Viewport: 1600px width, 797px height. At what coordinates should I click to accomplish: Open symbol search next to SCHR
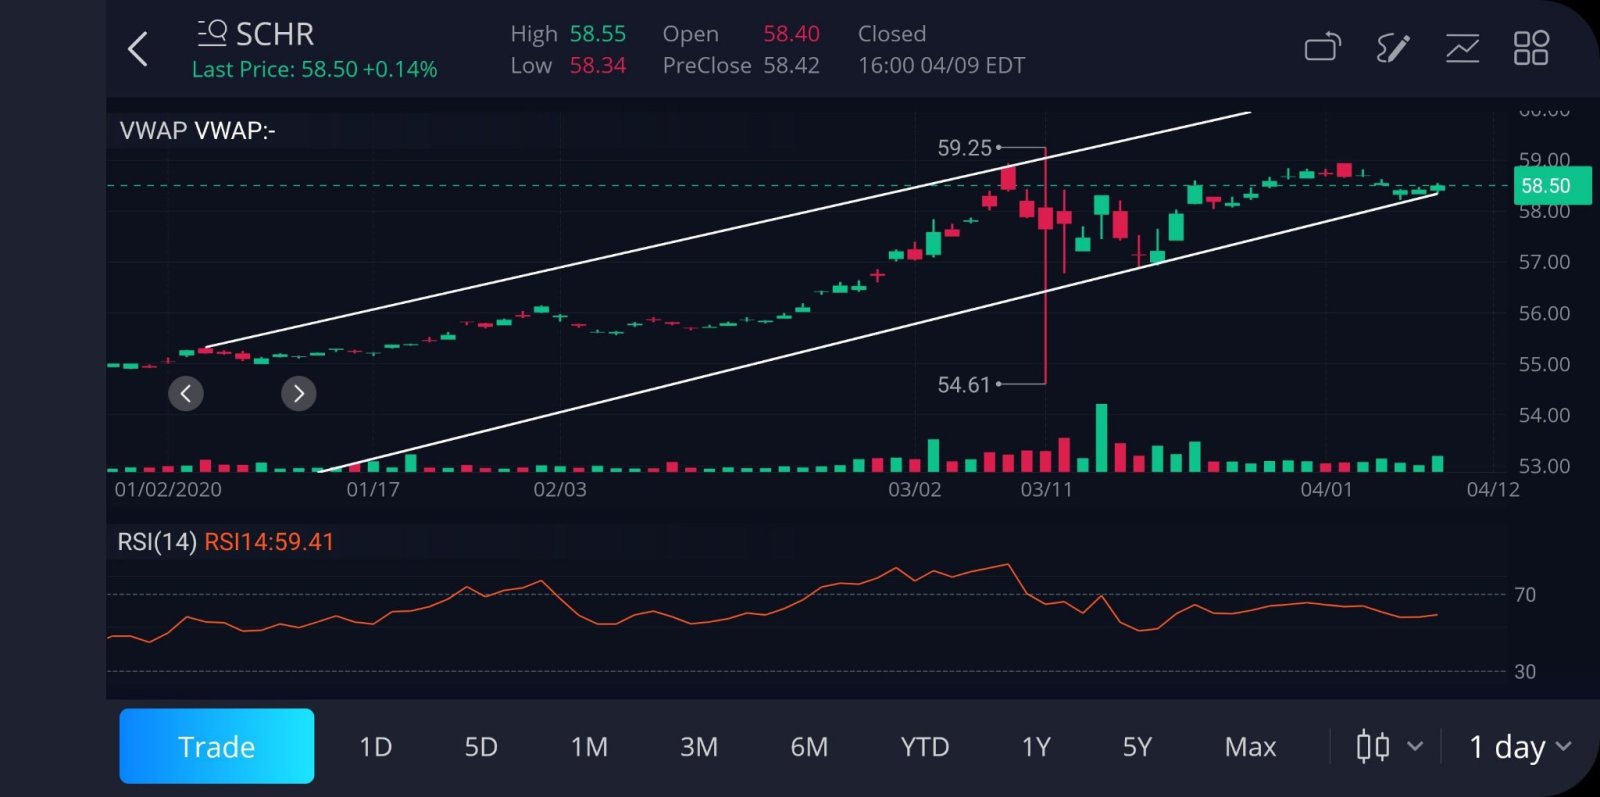click(x=211, y=34)
